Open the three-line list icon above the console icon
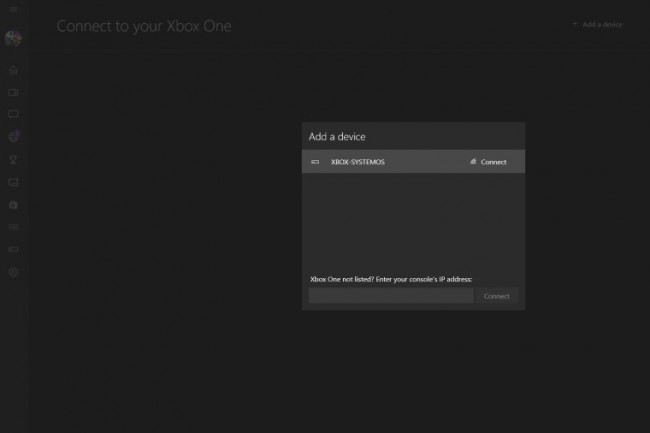The height and width of the screenshot is (433, 650). [13, 227]
